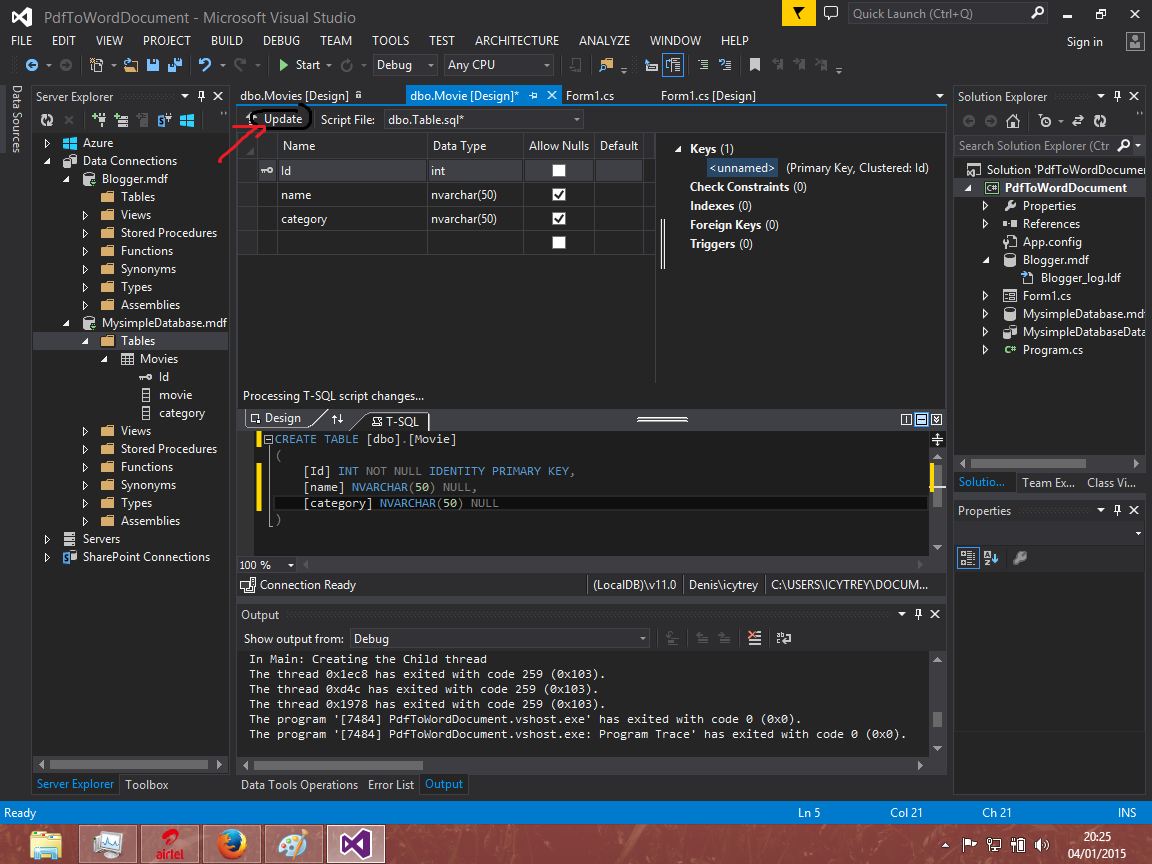Open the ARCHITECTURE menu
Image resolution: width=1152 pixels, height=864 pixels.
517,40
